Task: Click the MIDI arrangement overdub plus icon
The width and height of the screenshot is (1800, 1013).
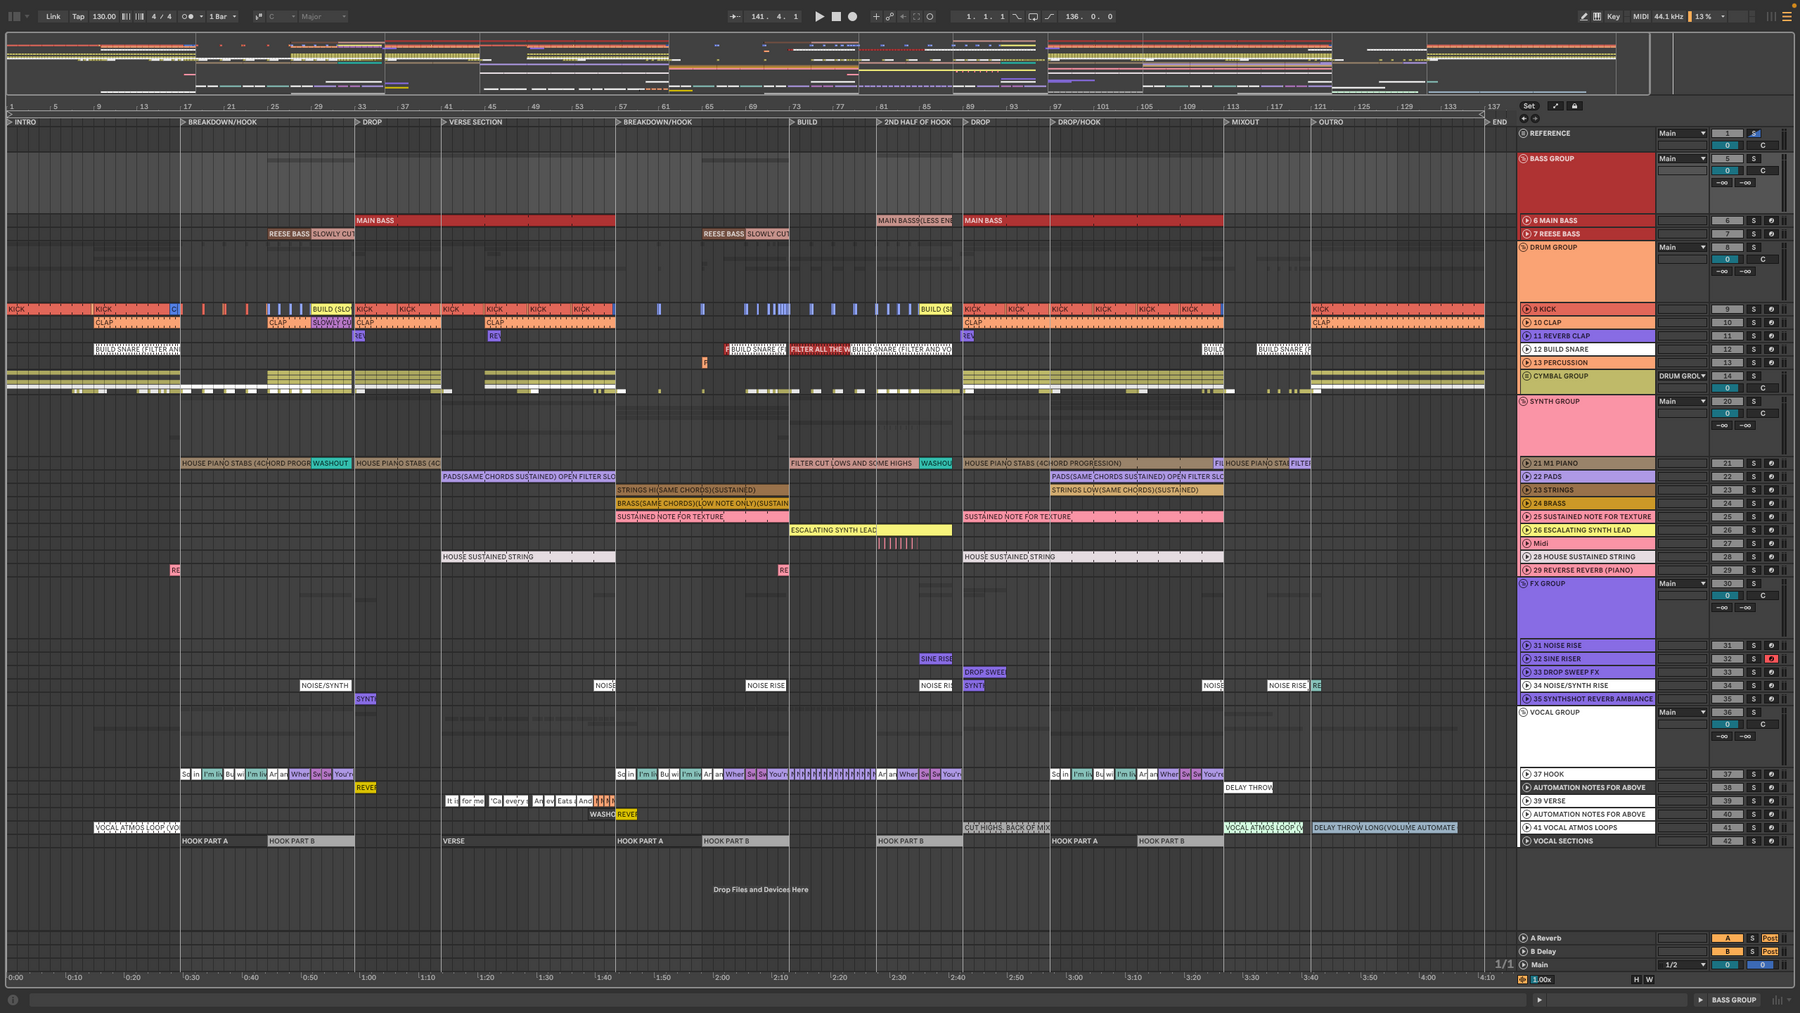Action: click(x=876, y=16)
